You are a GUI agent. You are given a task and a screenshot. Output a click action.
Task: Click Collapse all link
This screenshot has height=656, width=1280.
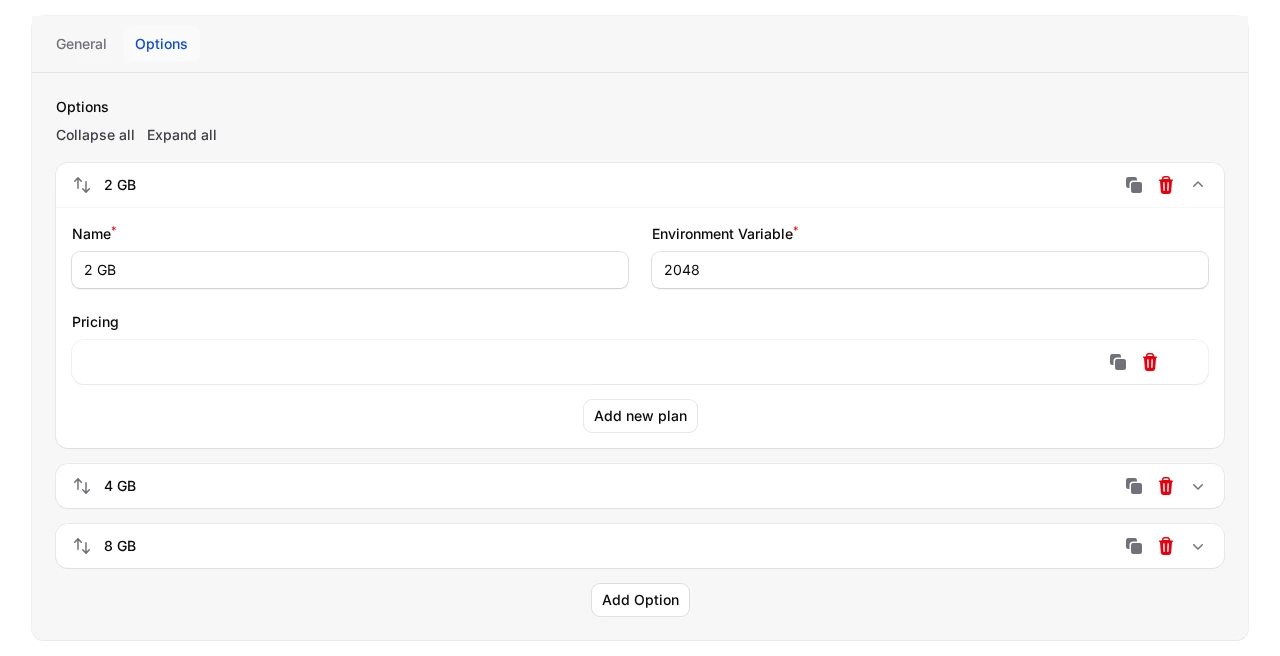point(95,135)
